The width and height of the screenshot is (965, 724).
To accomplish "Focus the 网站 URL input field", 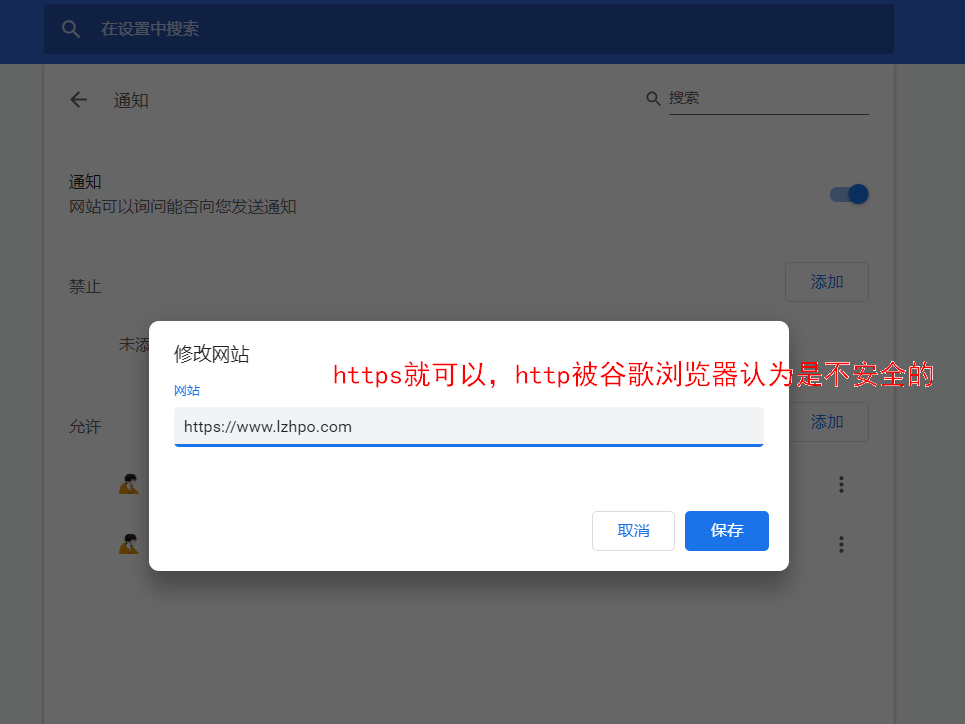I will point(468,426).
